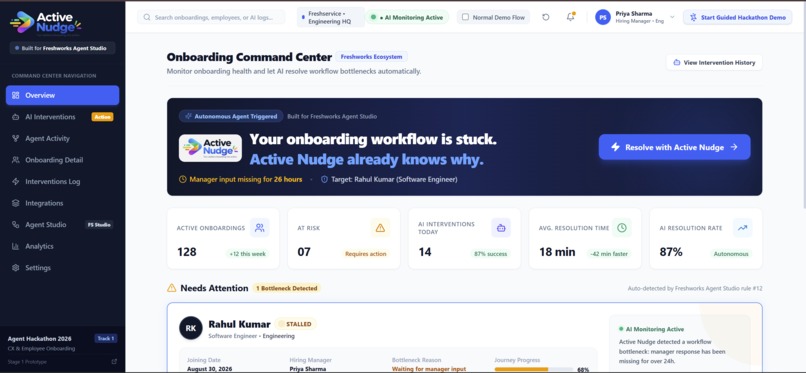
Task: Click the Freshworks Ecosystem tag
Action: coord(372,57)
